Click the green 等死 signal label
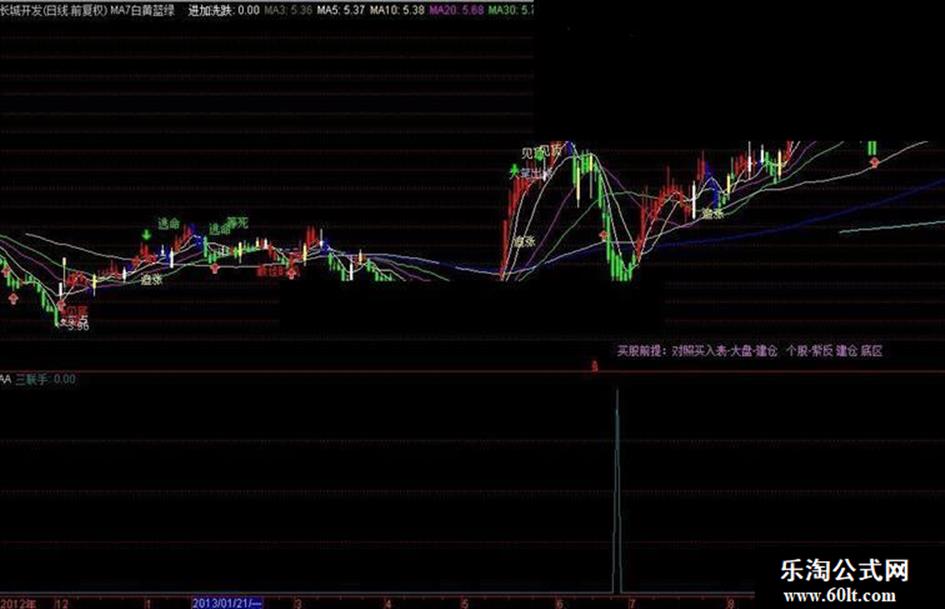This screenshot has height=609, width=945. click(x=238, y=222)
